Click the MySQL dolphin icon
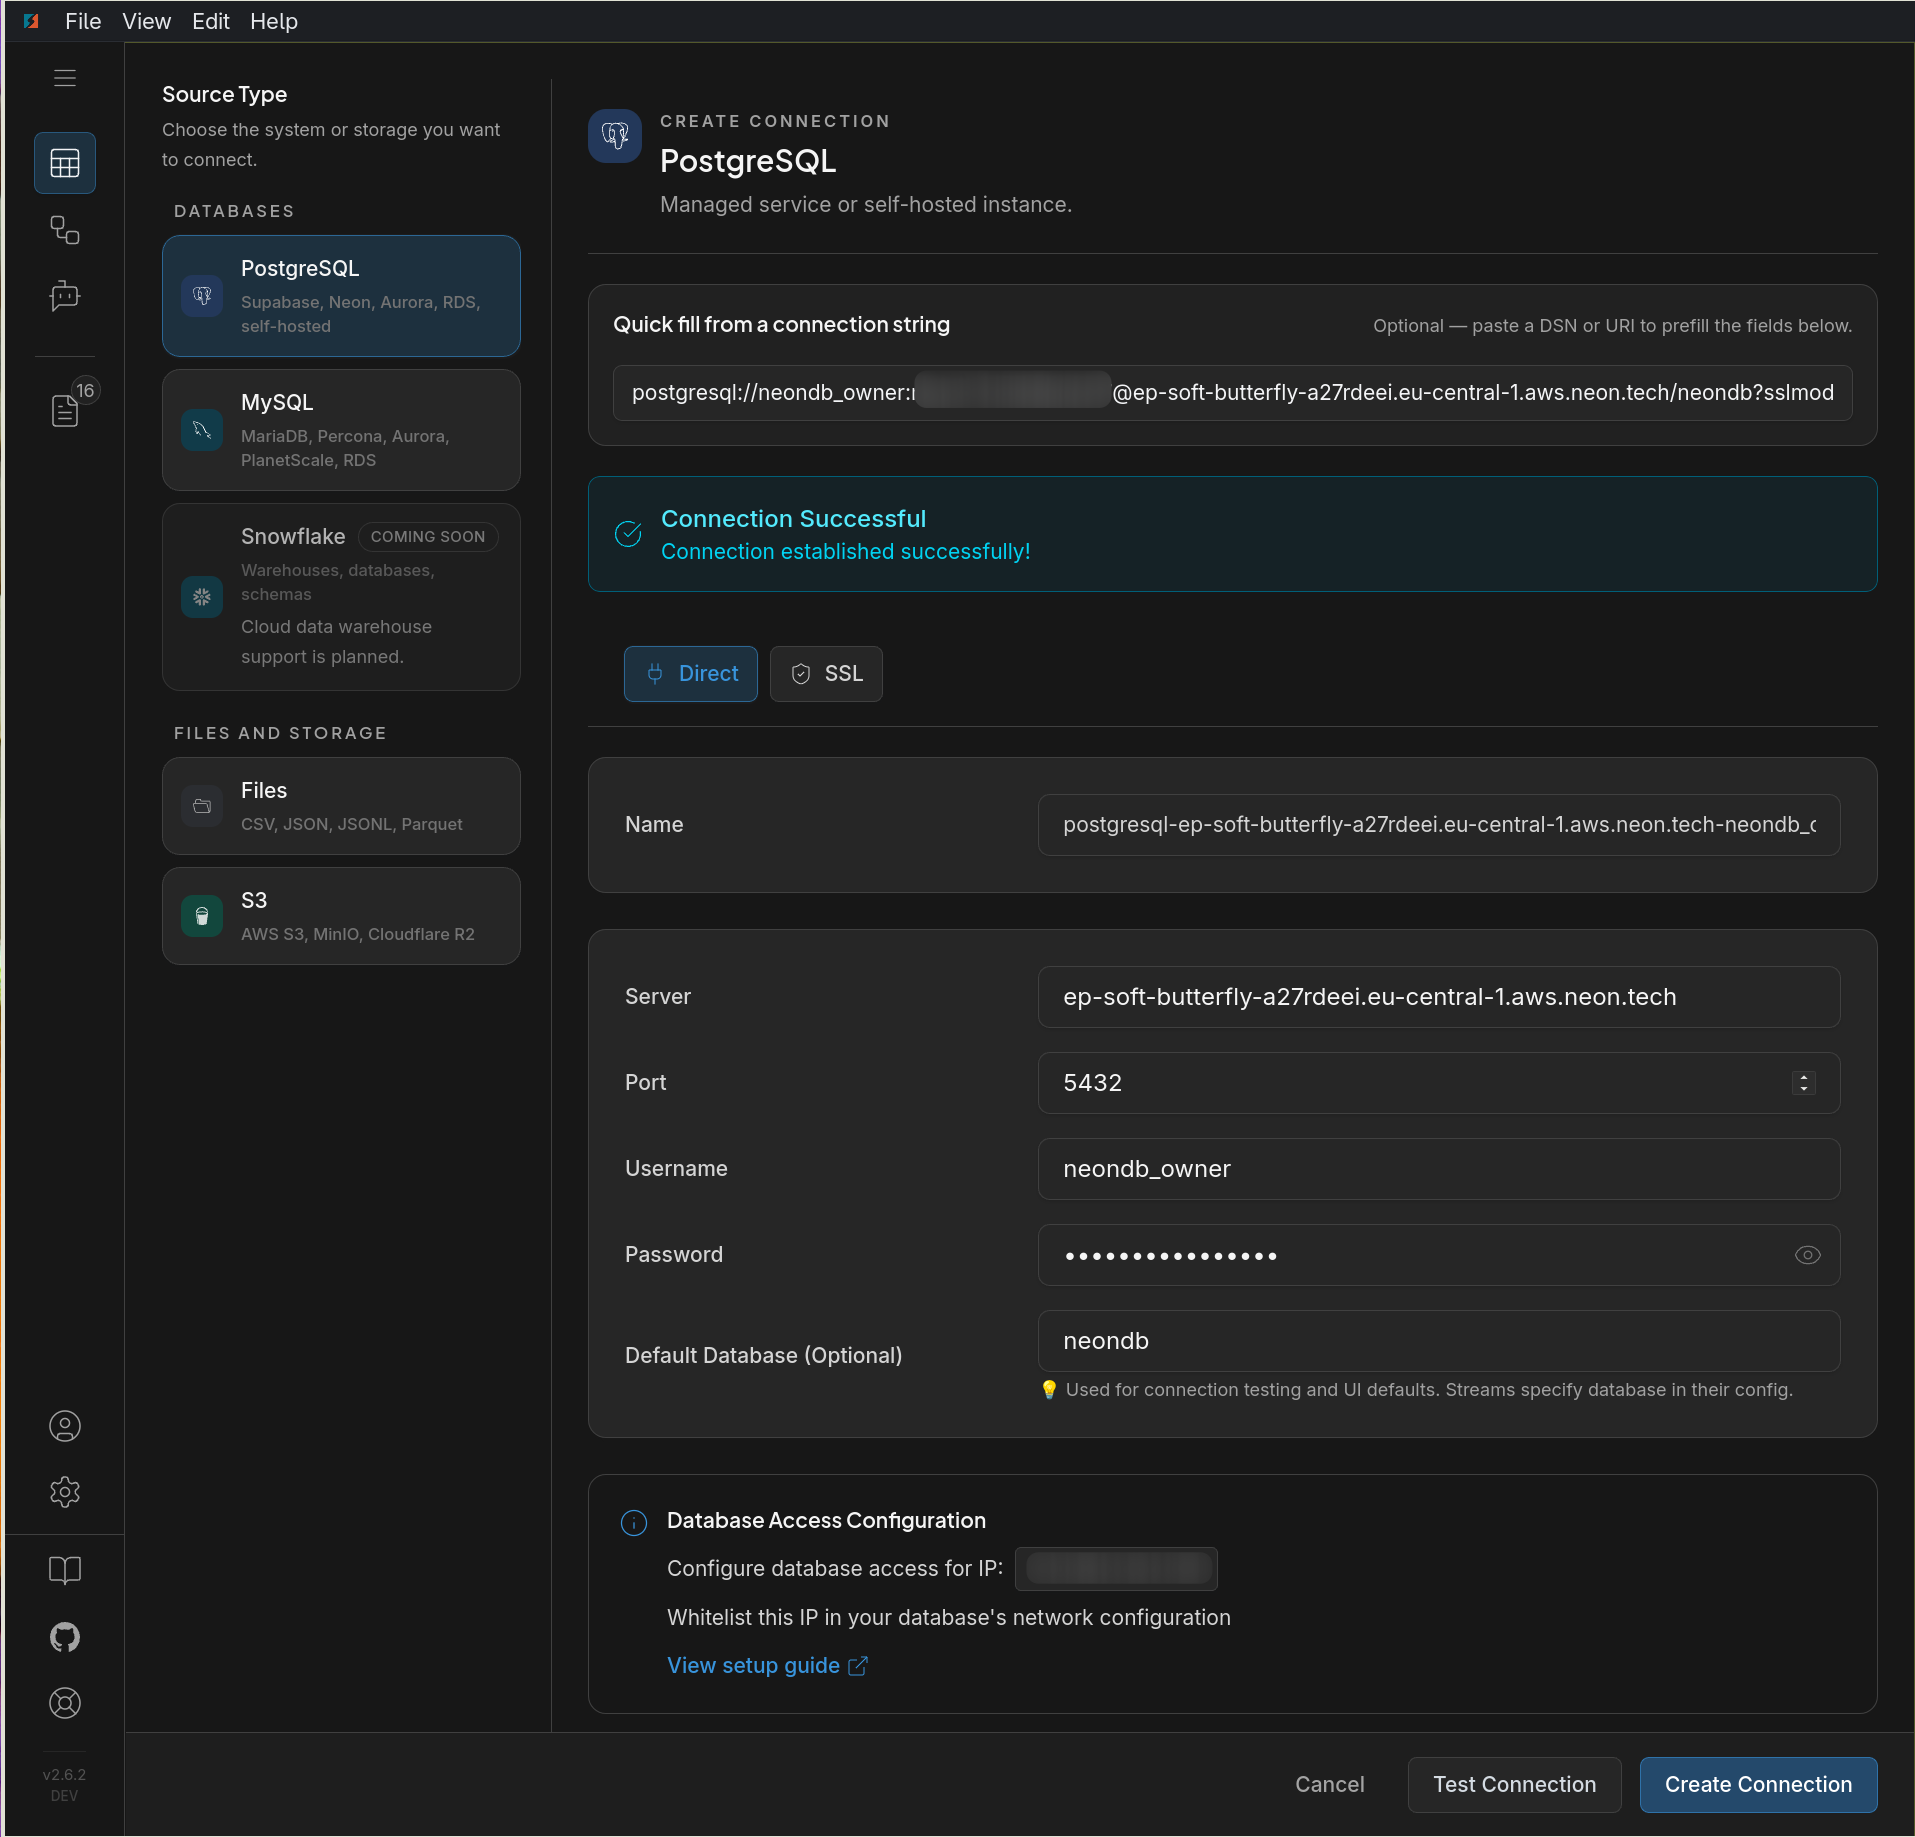 (202, 430)
